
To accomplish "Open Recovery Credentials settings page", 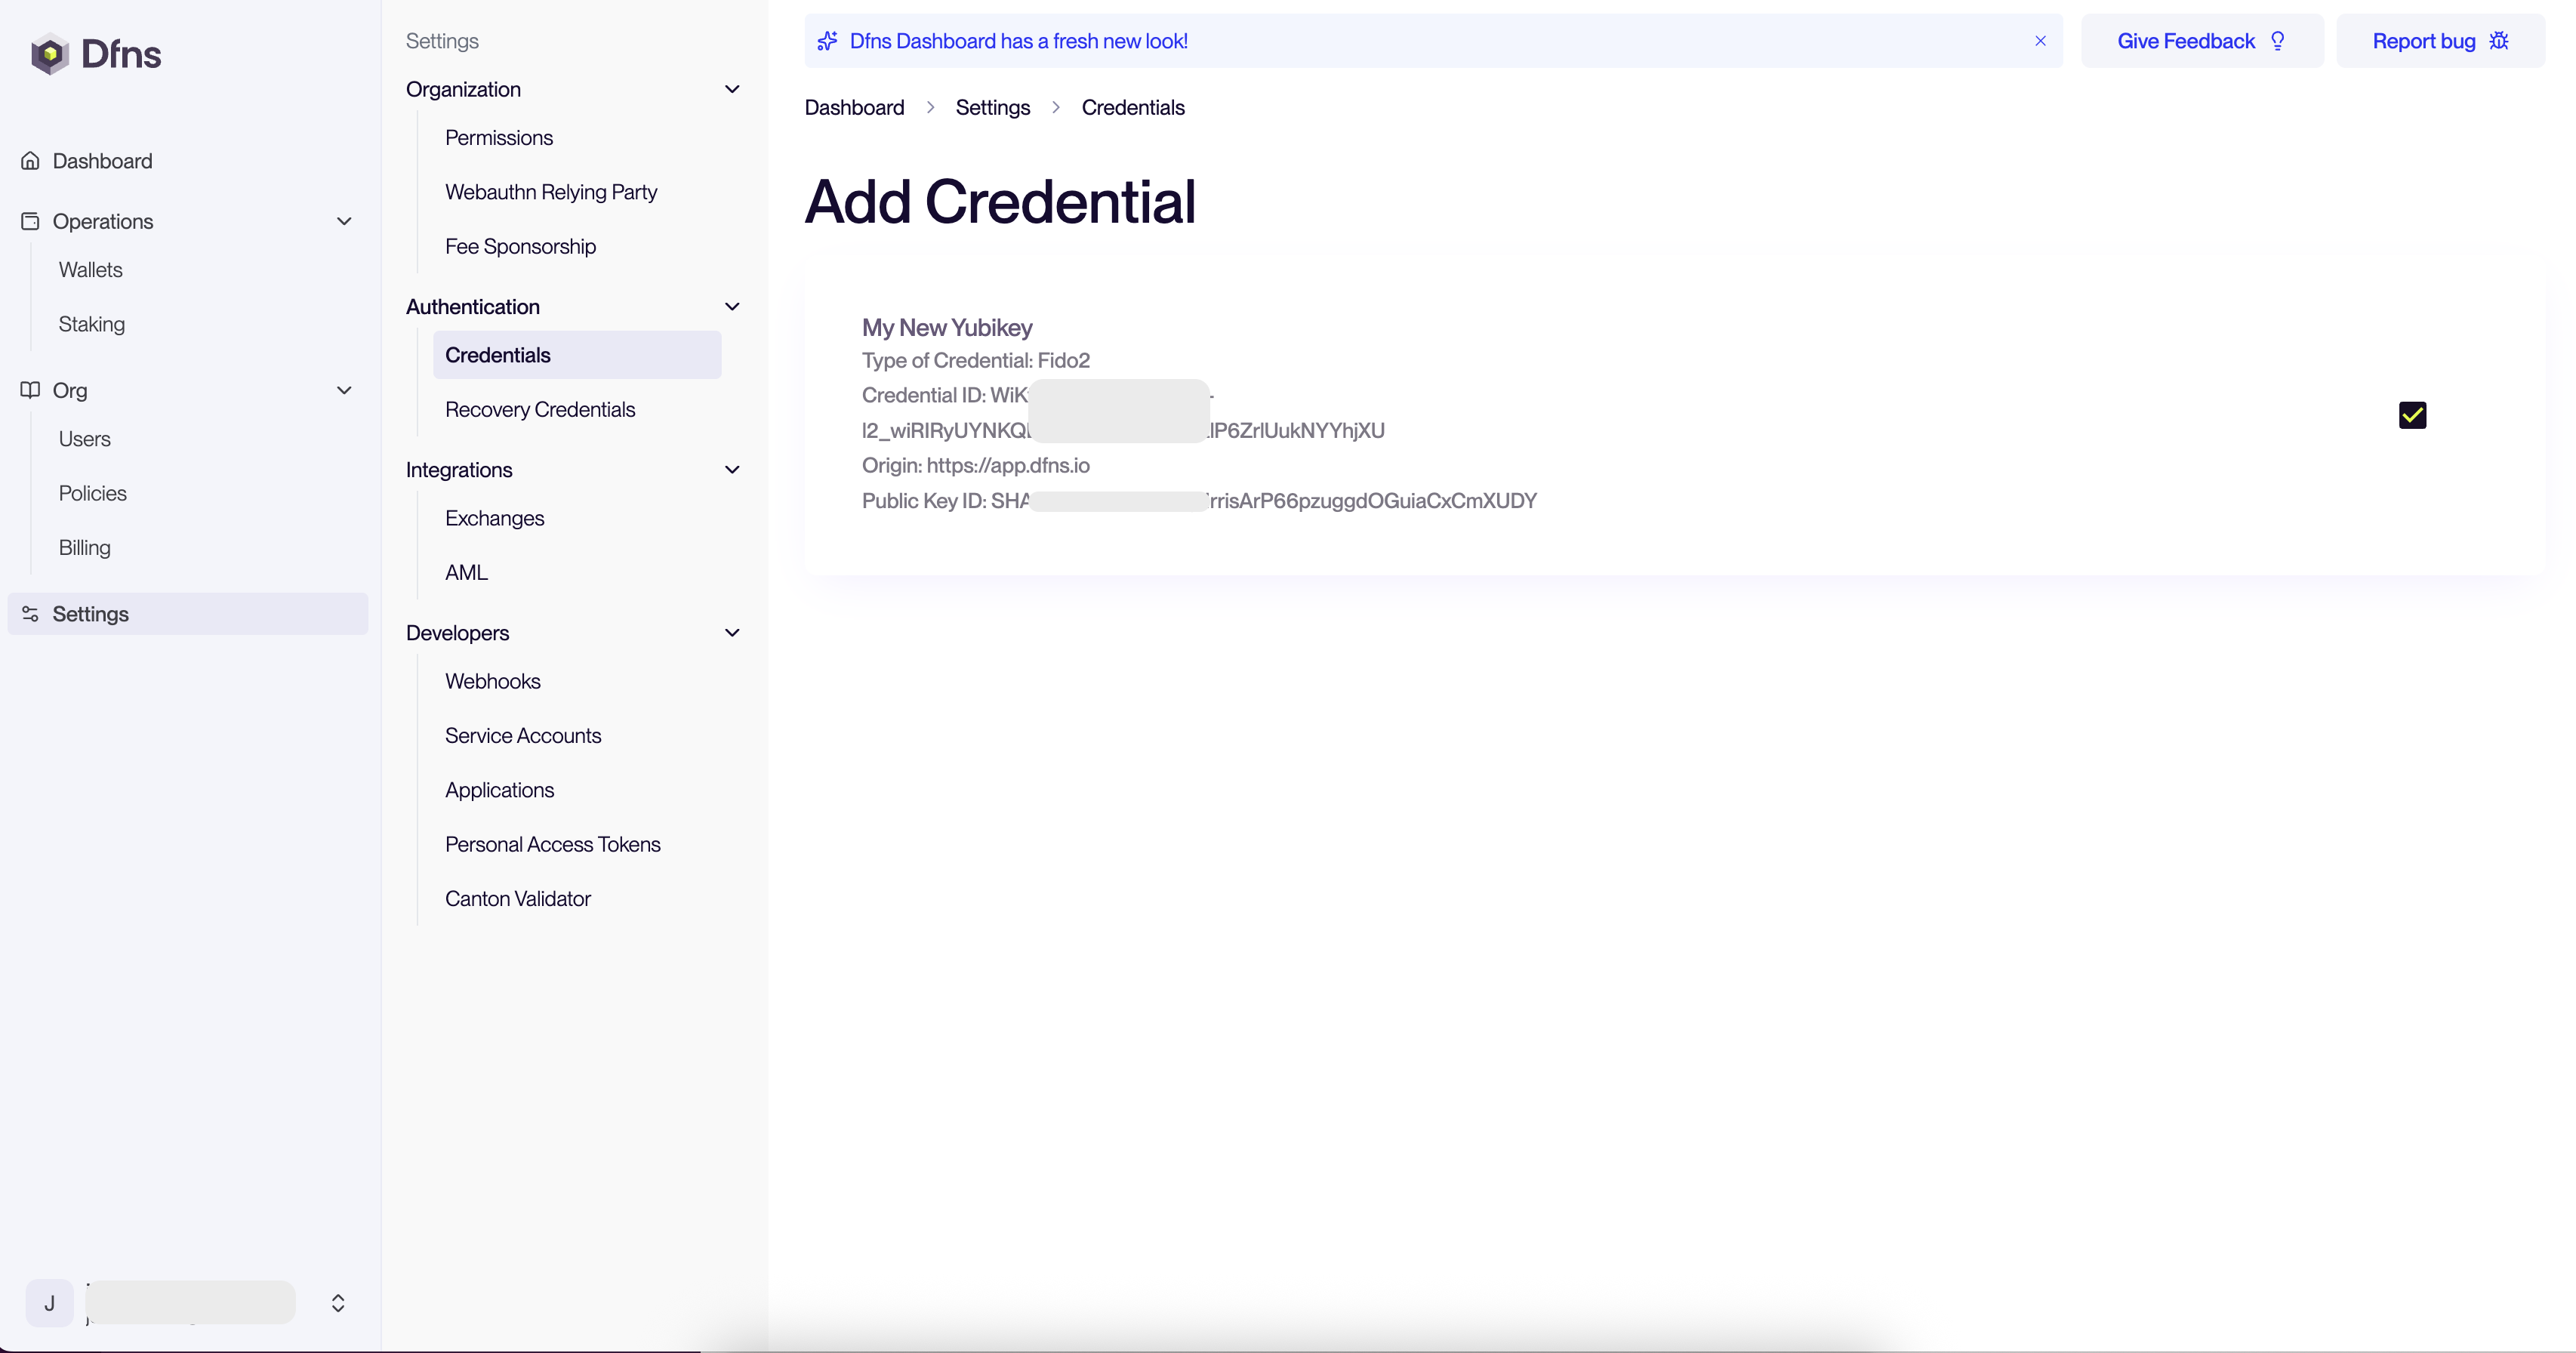I will [x=540, y=409].
